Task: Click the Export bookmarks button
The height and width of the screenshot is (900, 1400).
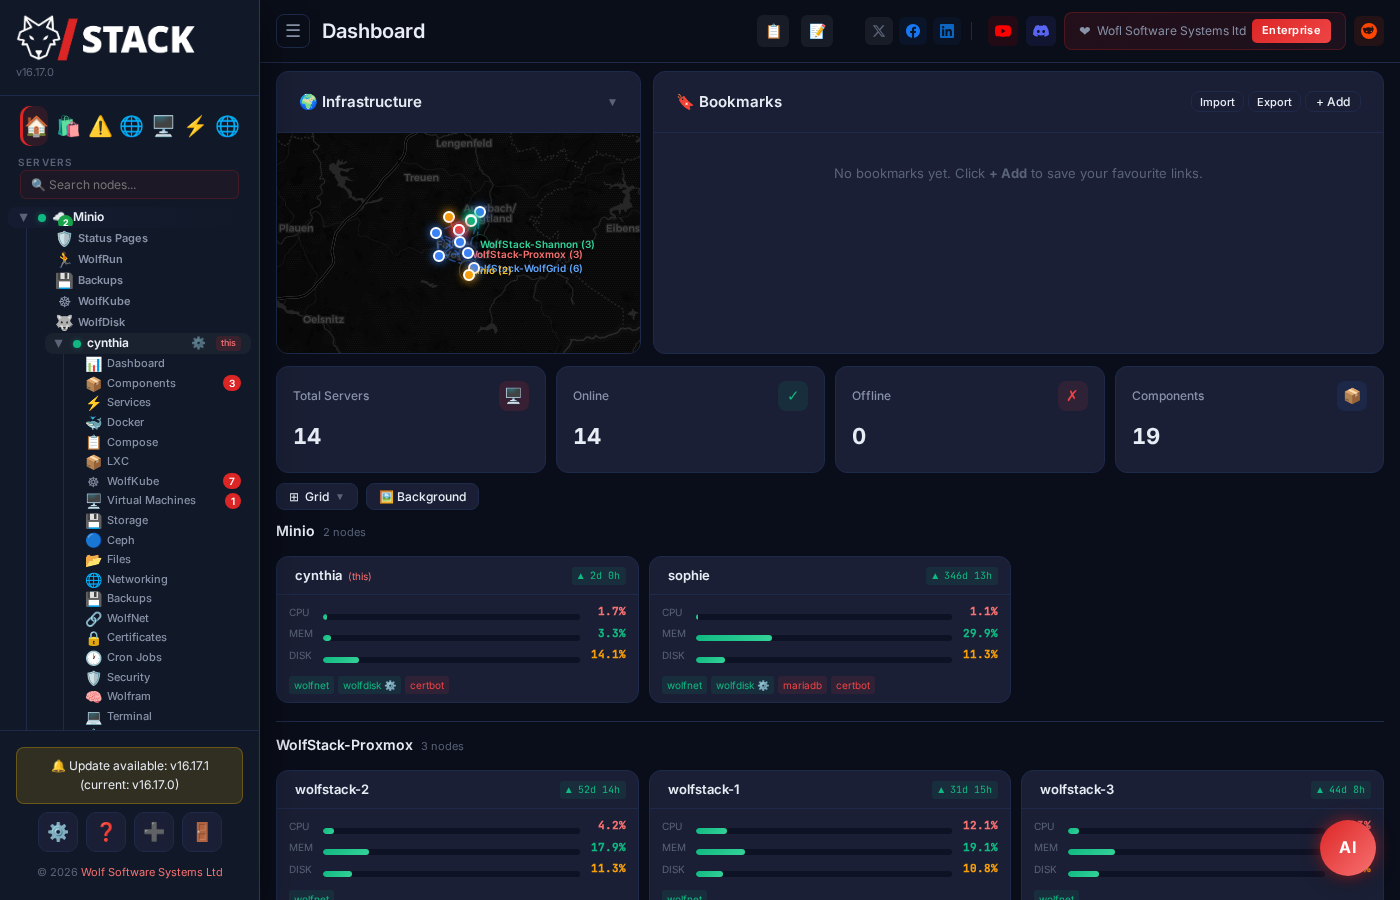Action: coord(1274,102)
